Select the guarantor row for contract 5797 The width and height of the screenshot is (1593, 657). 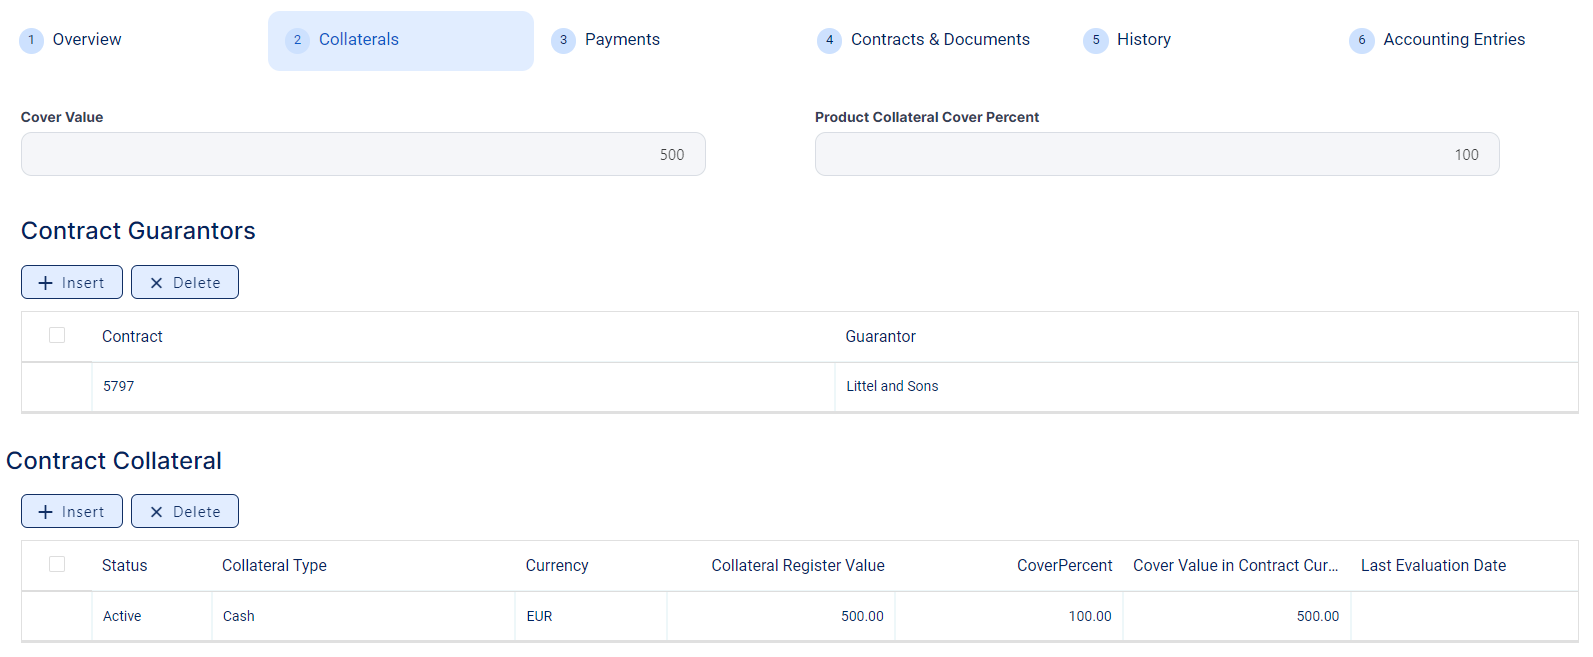(57, 387)
